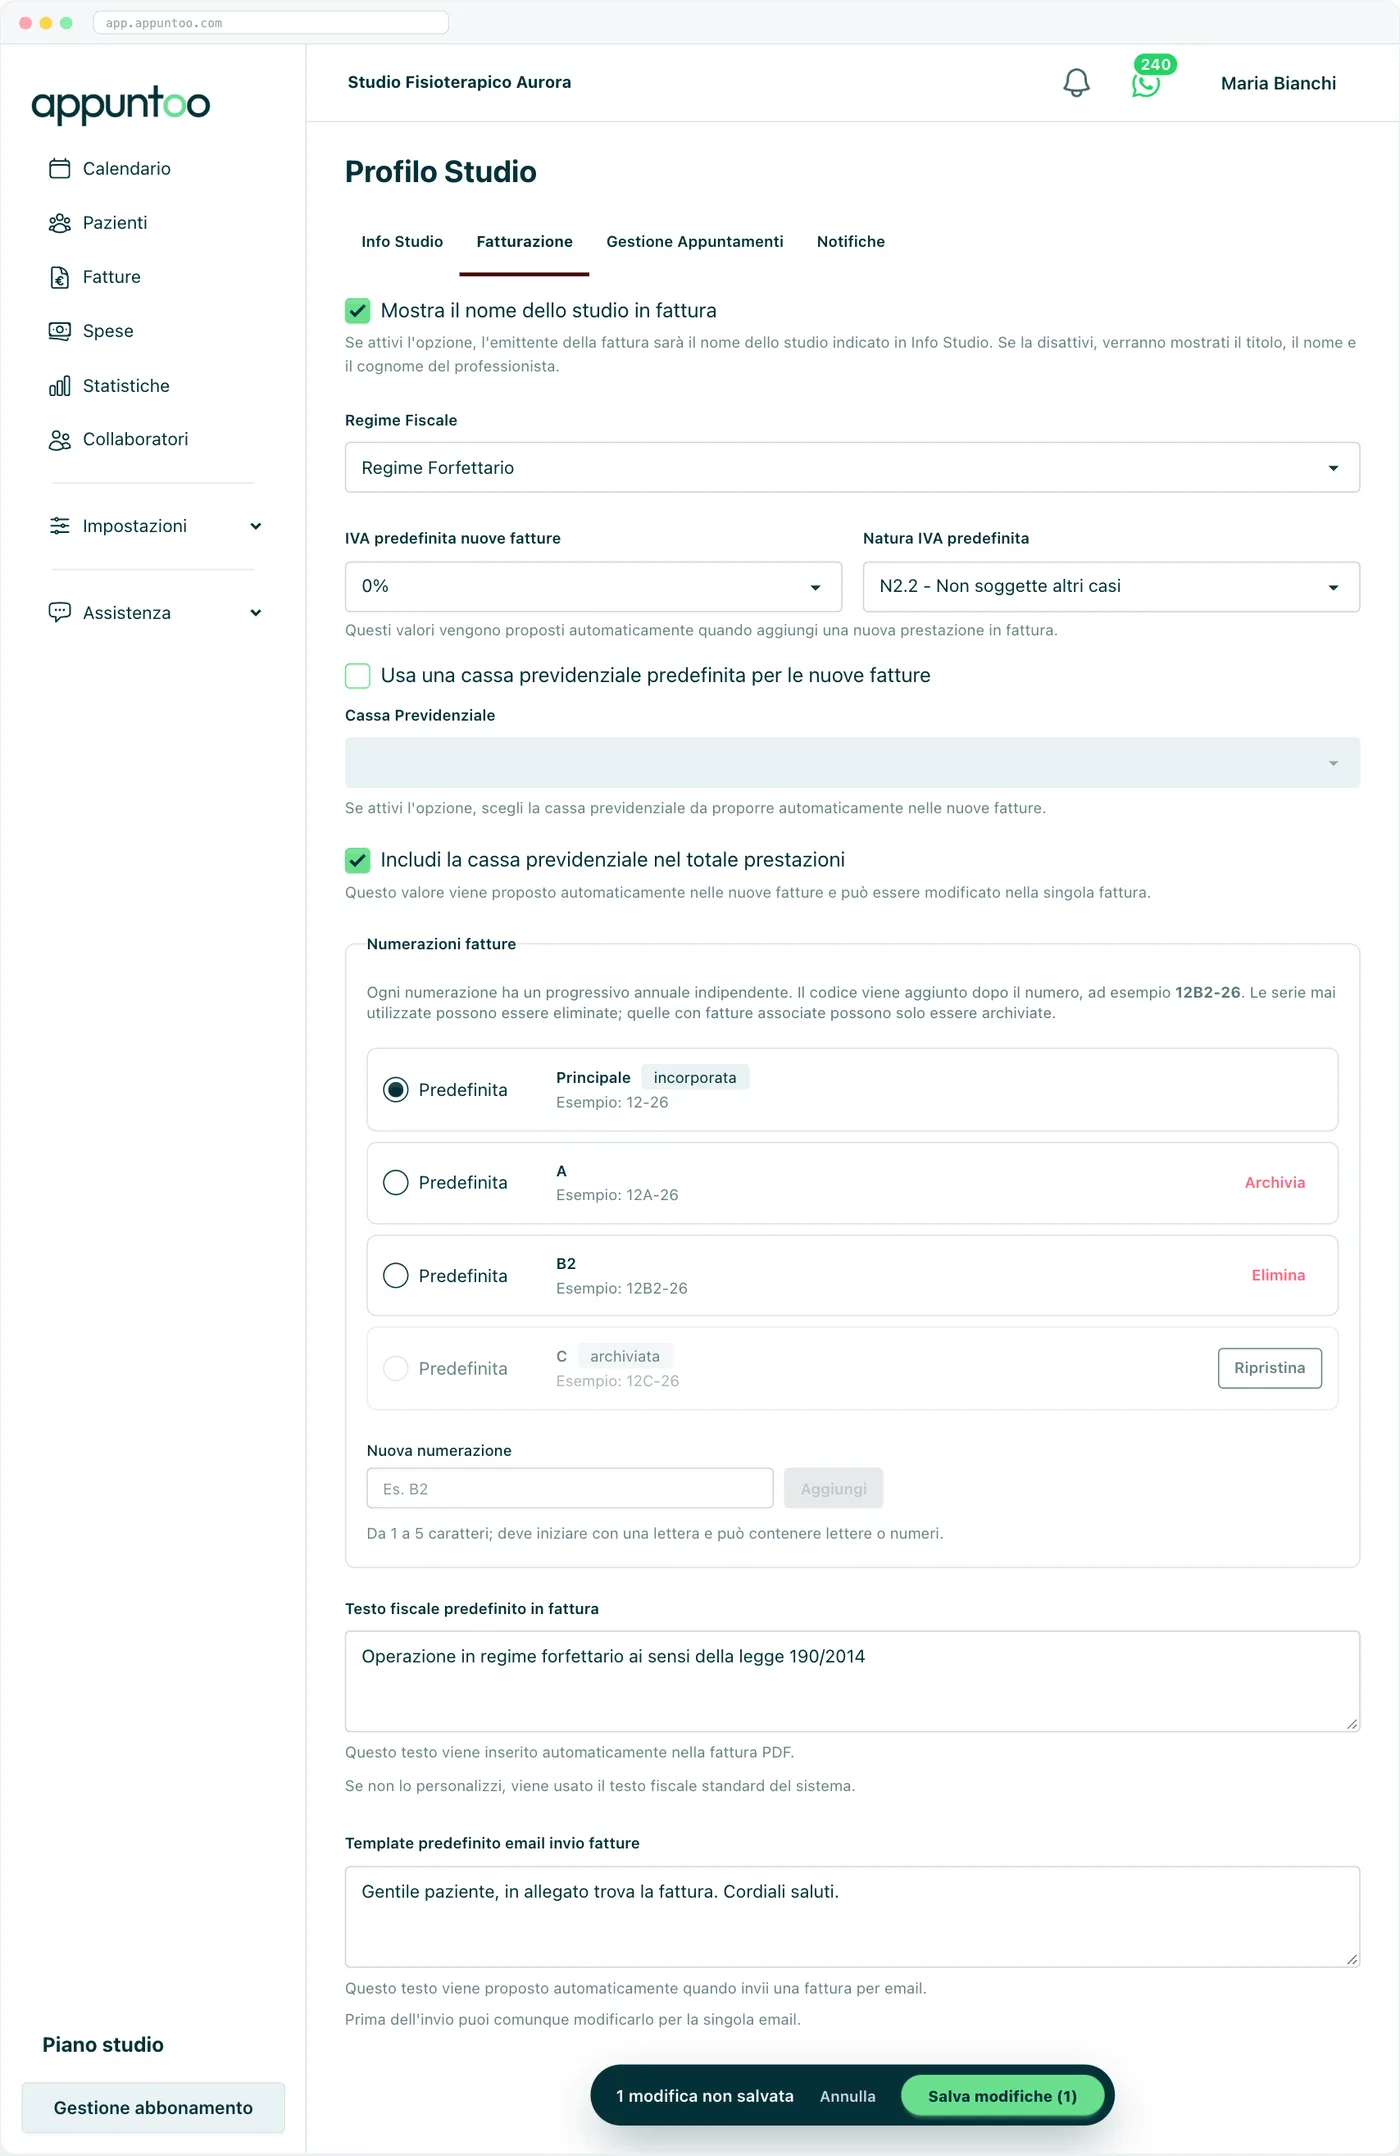The width and height of the screenshot is (1400, 2156).
Task: Click the Statistiche bar chart icon
Action: [x=60, y=386]
